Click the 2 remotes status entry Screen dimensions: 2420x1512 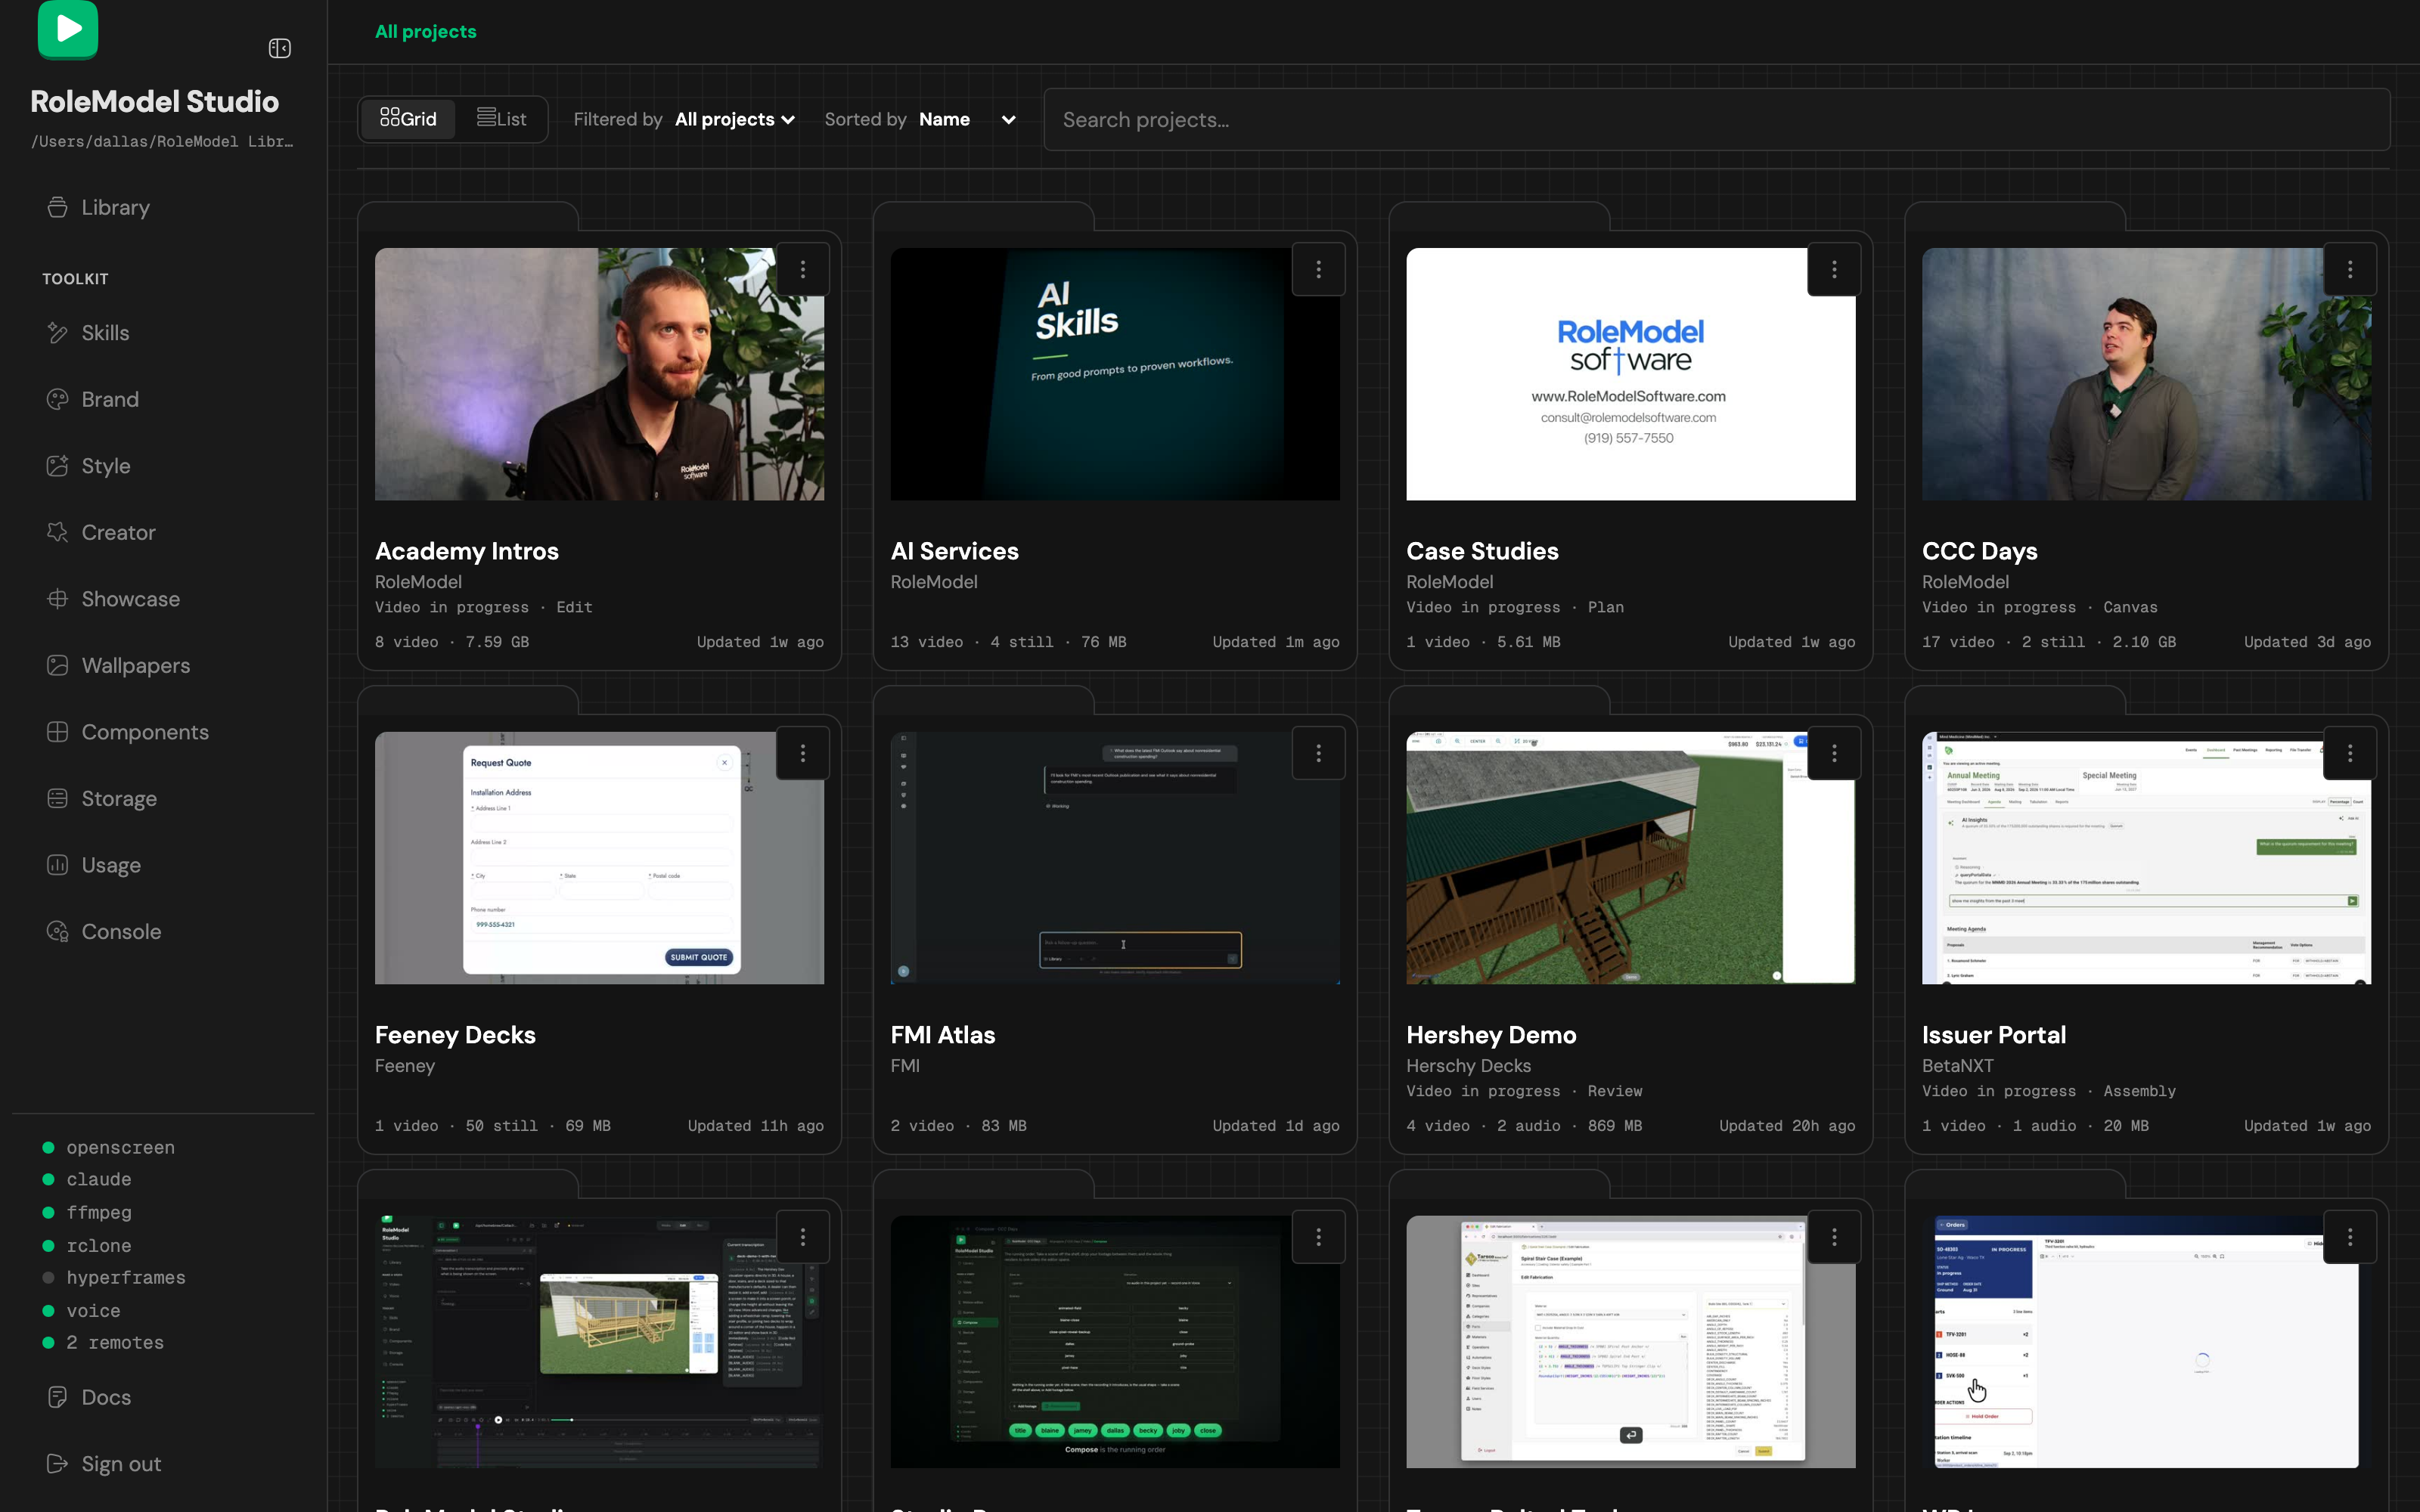(x=103, y=1342)
